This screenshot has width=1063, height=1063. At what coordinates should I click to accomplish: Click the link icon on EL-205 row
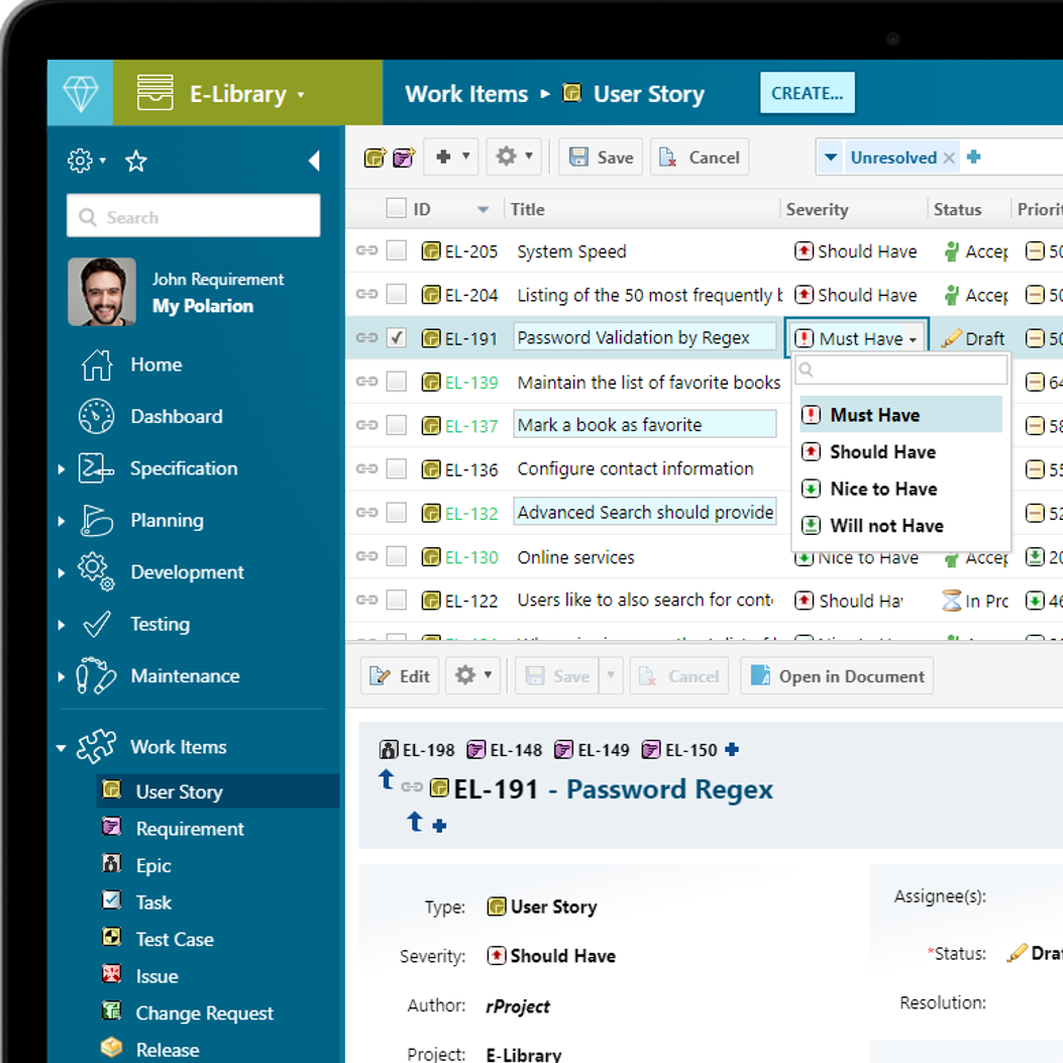click(x=367, y=251)
